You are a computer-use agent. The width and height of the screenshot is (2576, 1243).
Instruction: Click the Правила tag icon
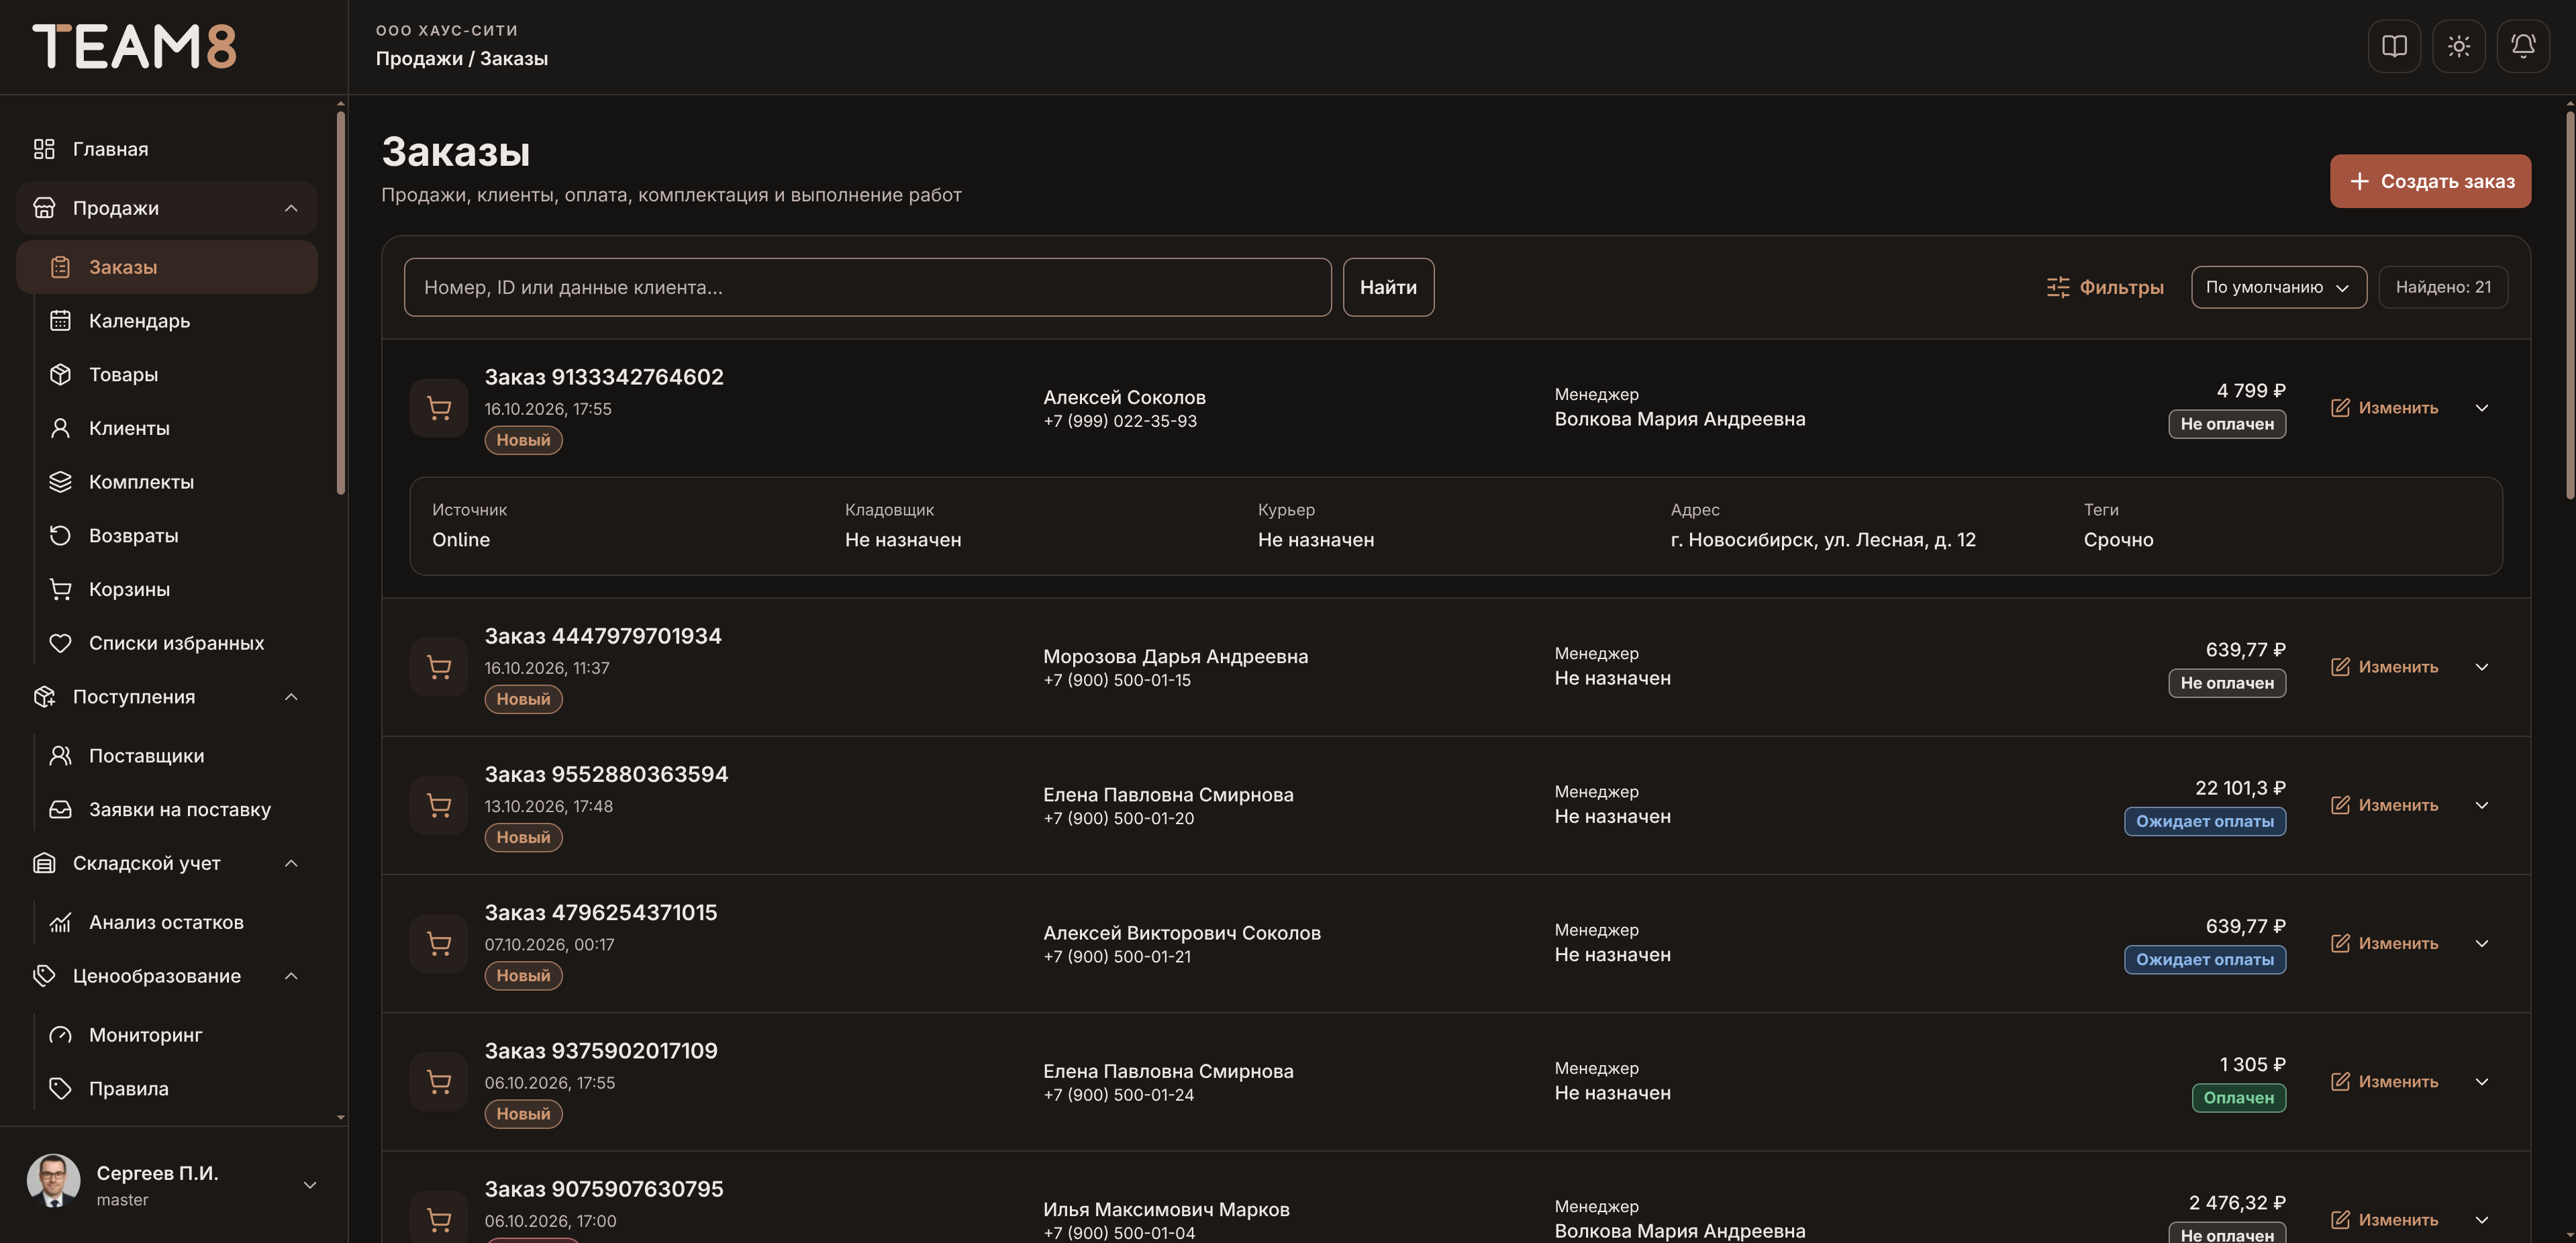pos(60,1089)
